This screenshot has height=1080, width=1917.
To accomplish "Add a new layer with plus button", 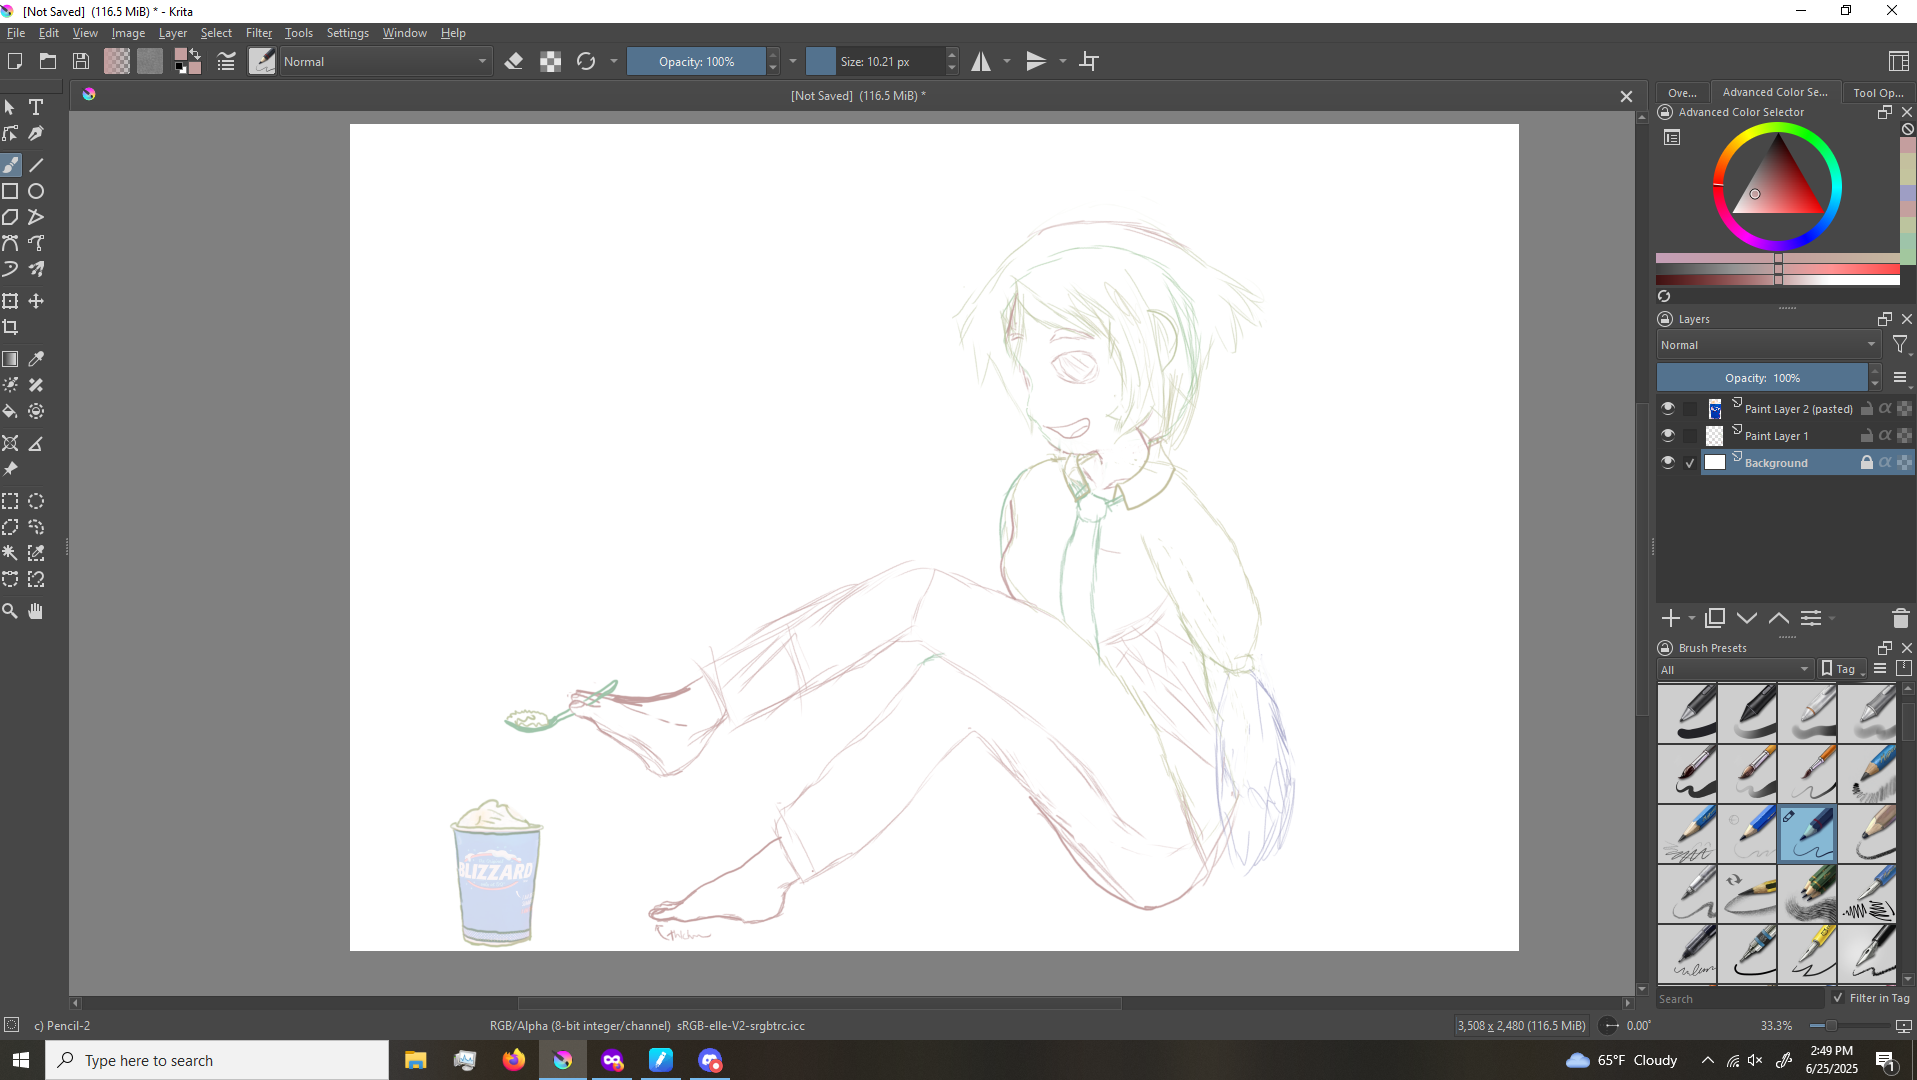I will click(1671, 618).
